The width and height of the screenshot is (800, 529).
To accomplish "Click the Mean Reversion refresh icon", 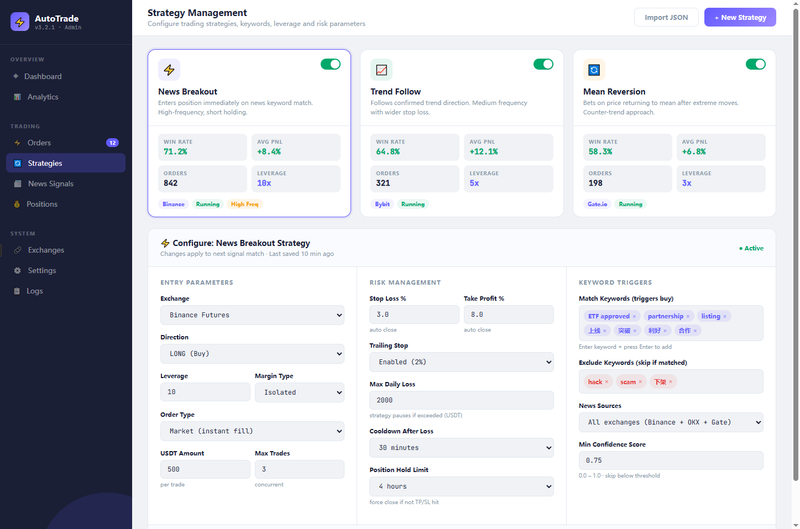I will click(593, 70).
